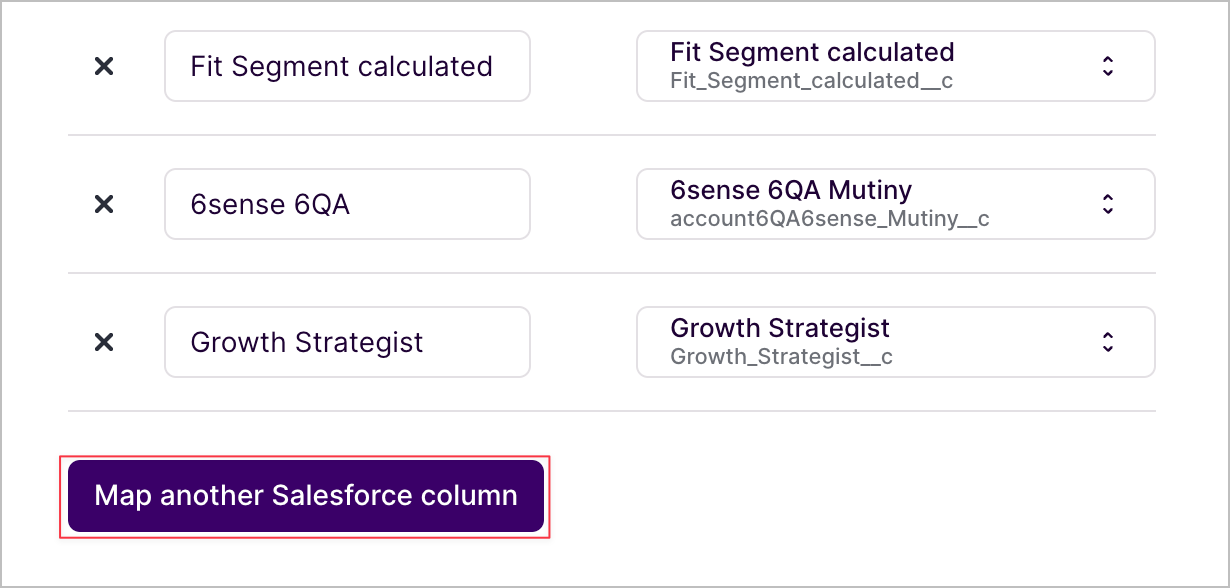Click the Growth_Strategist__c API name text
The width and height of the screenshot is (1230, 588).
click(x=781, y=357)
